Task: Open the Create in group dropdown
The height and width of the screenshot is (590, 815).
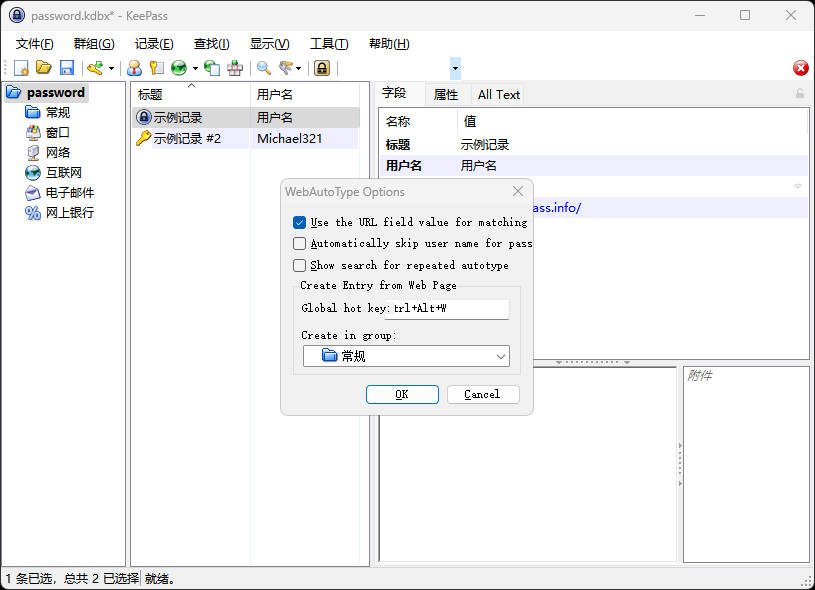Action: (406, 356)
